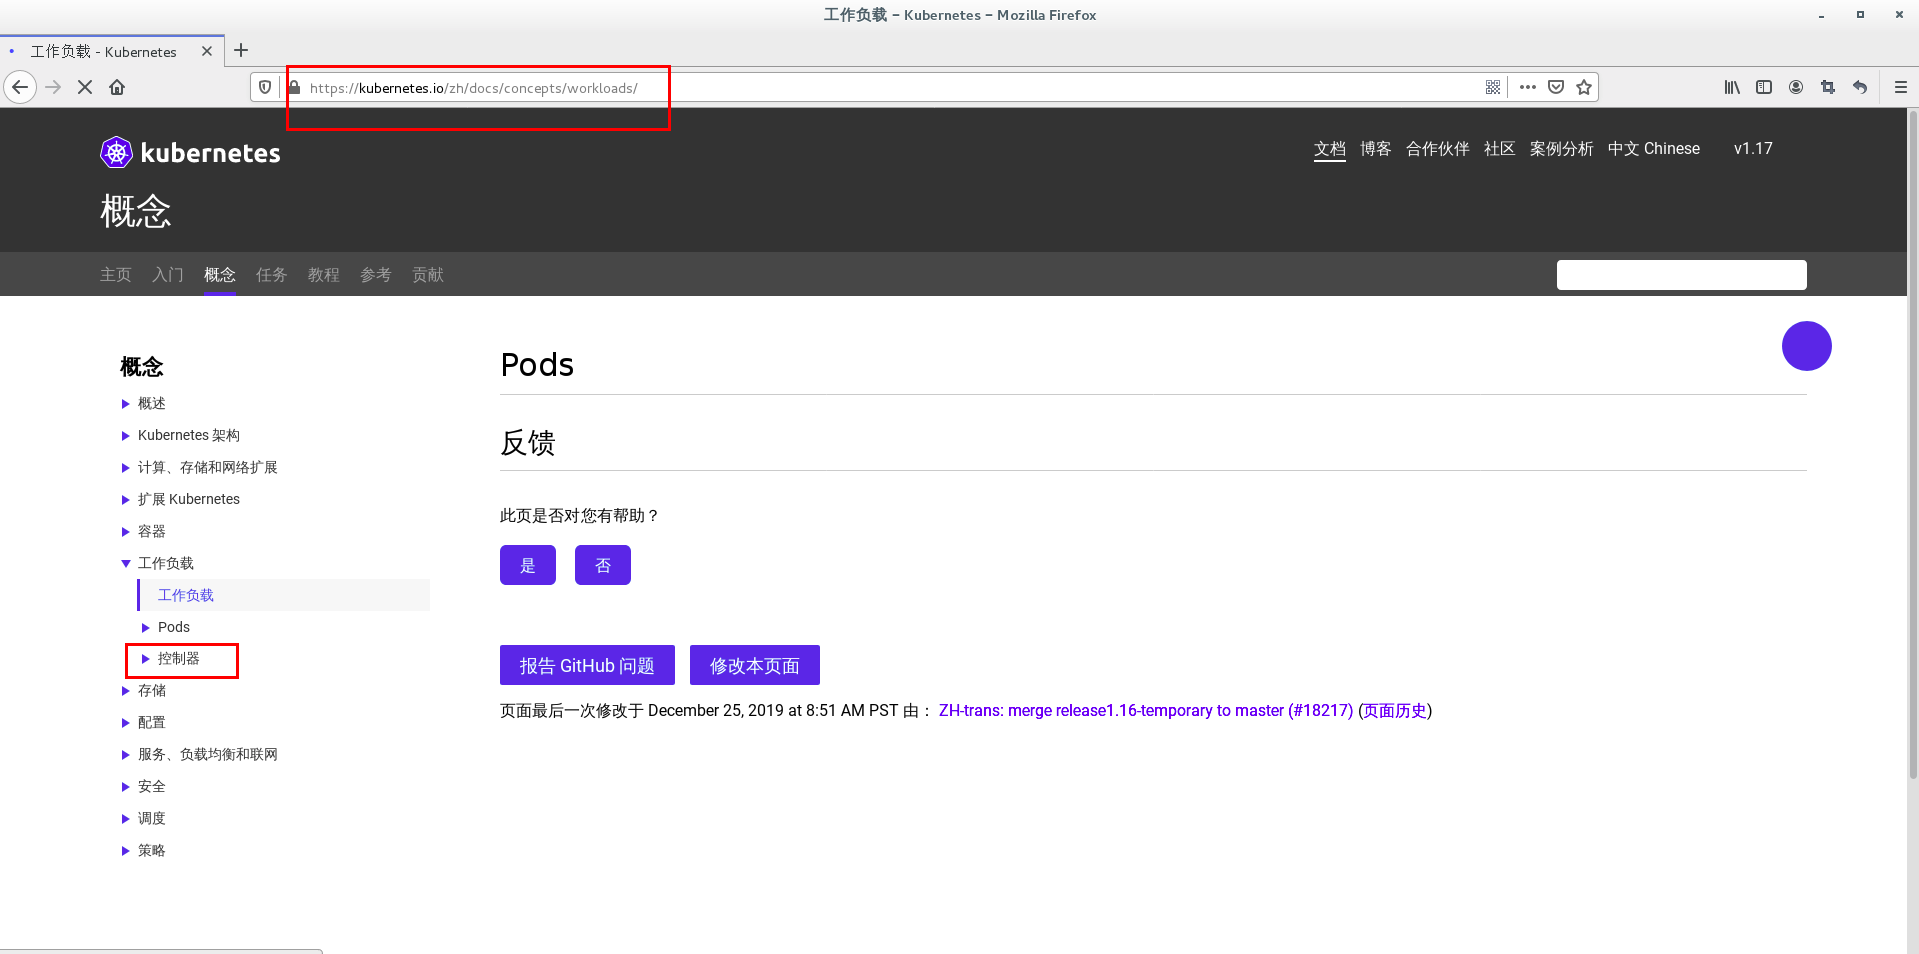1919x954 pixels.
Task: Select the highlighted 工作负载 sidebar link
Action: 186,595
